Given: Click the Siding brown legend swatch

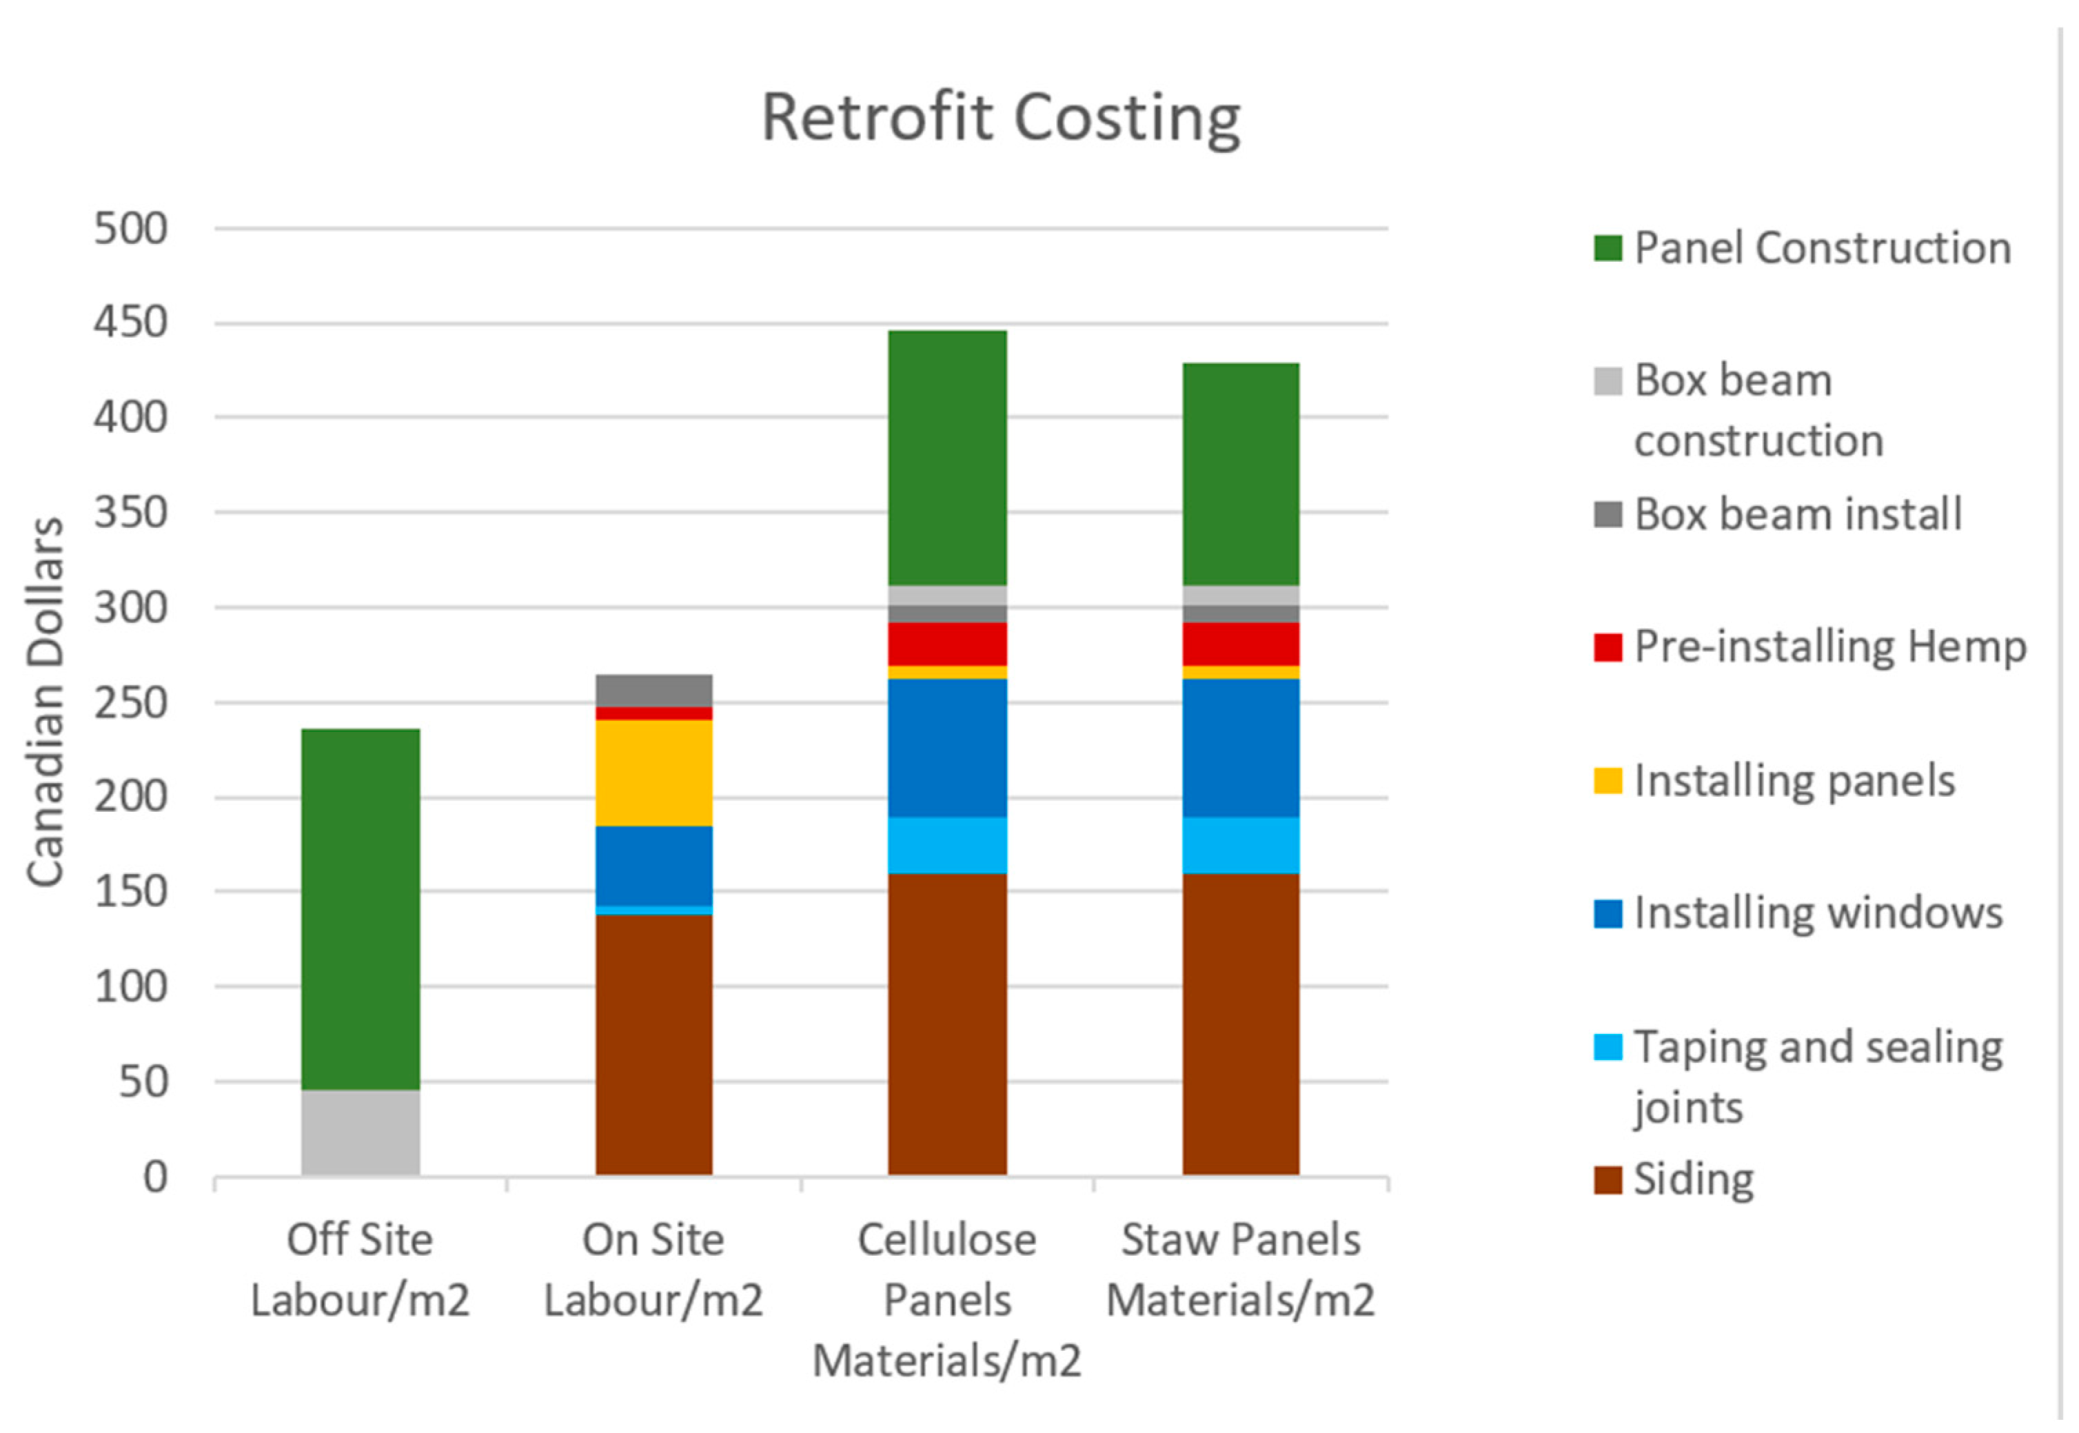Looking at the screenshot, I should [1607, 1180].
